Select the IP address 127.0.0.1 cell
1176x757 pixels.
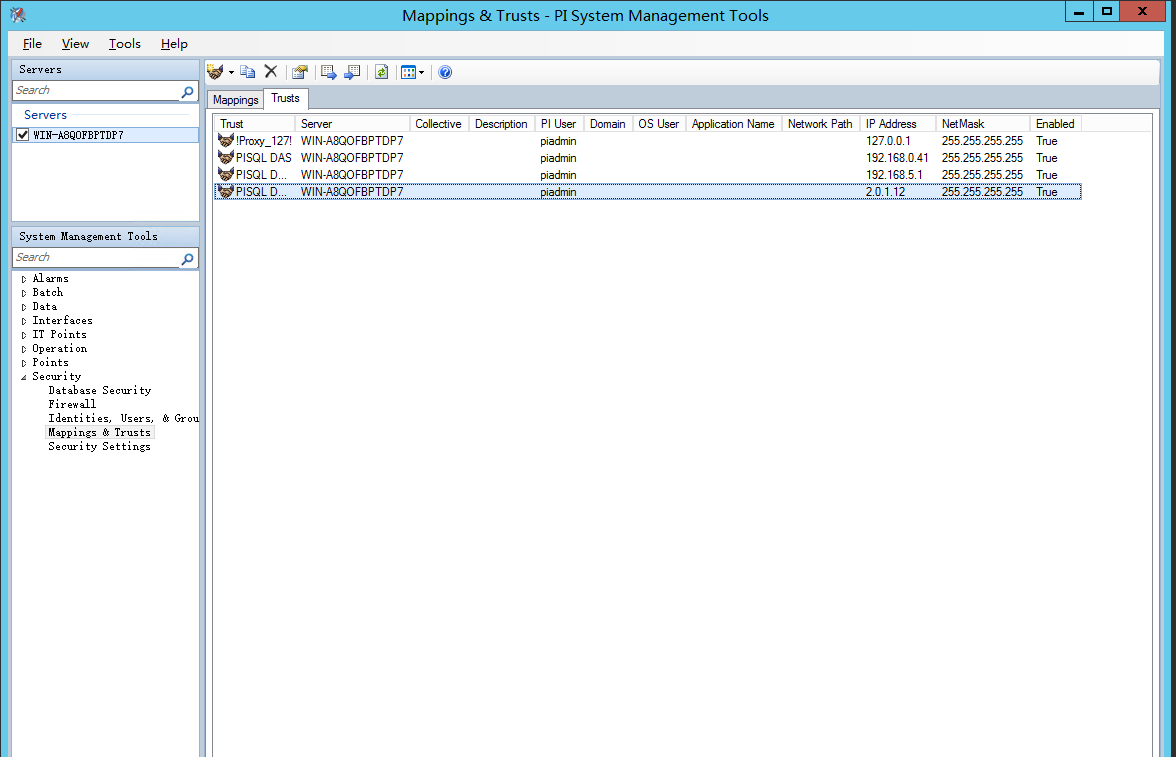(888, 141)
